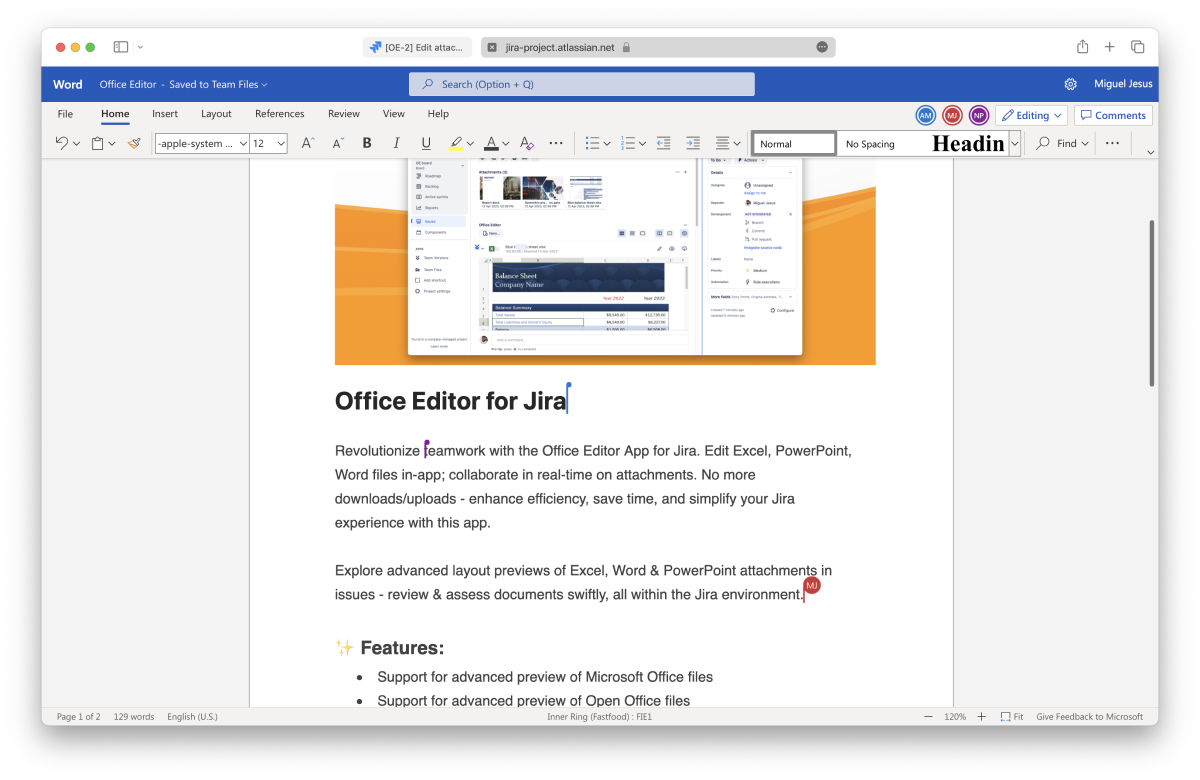This screenshot has width=1200, height=780.
Task: Click the Grow Font icon
Action: pyautogui.click(x=308, y=144)
